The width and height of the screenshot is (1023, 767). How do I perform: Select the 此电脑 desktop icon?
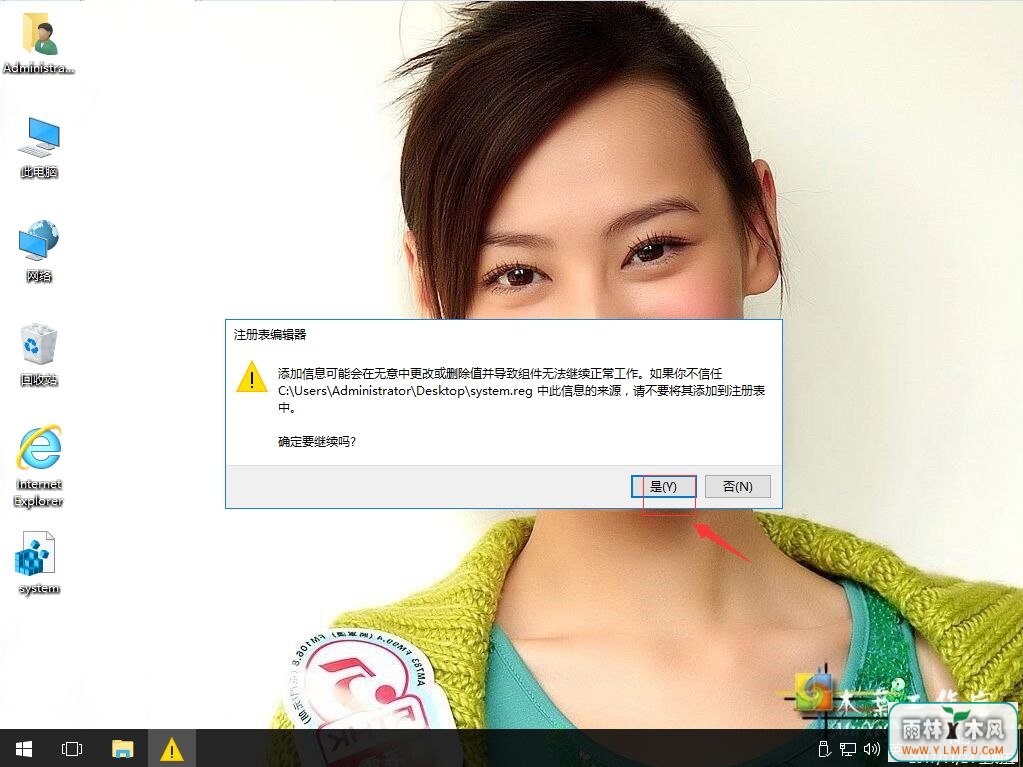(39, 147)
